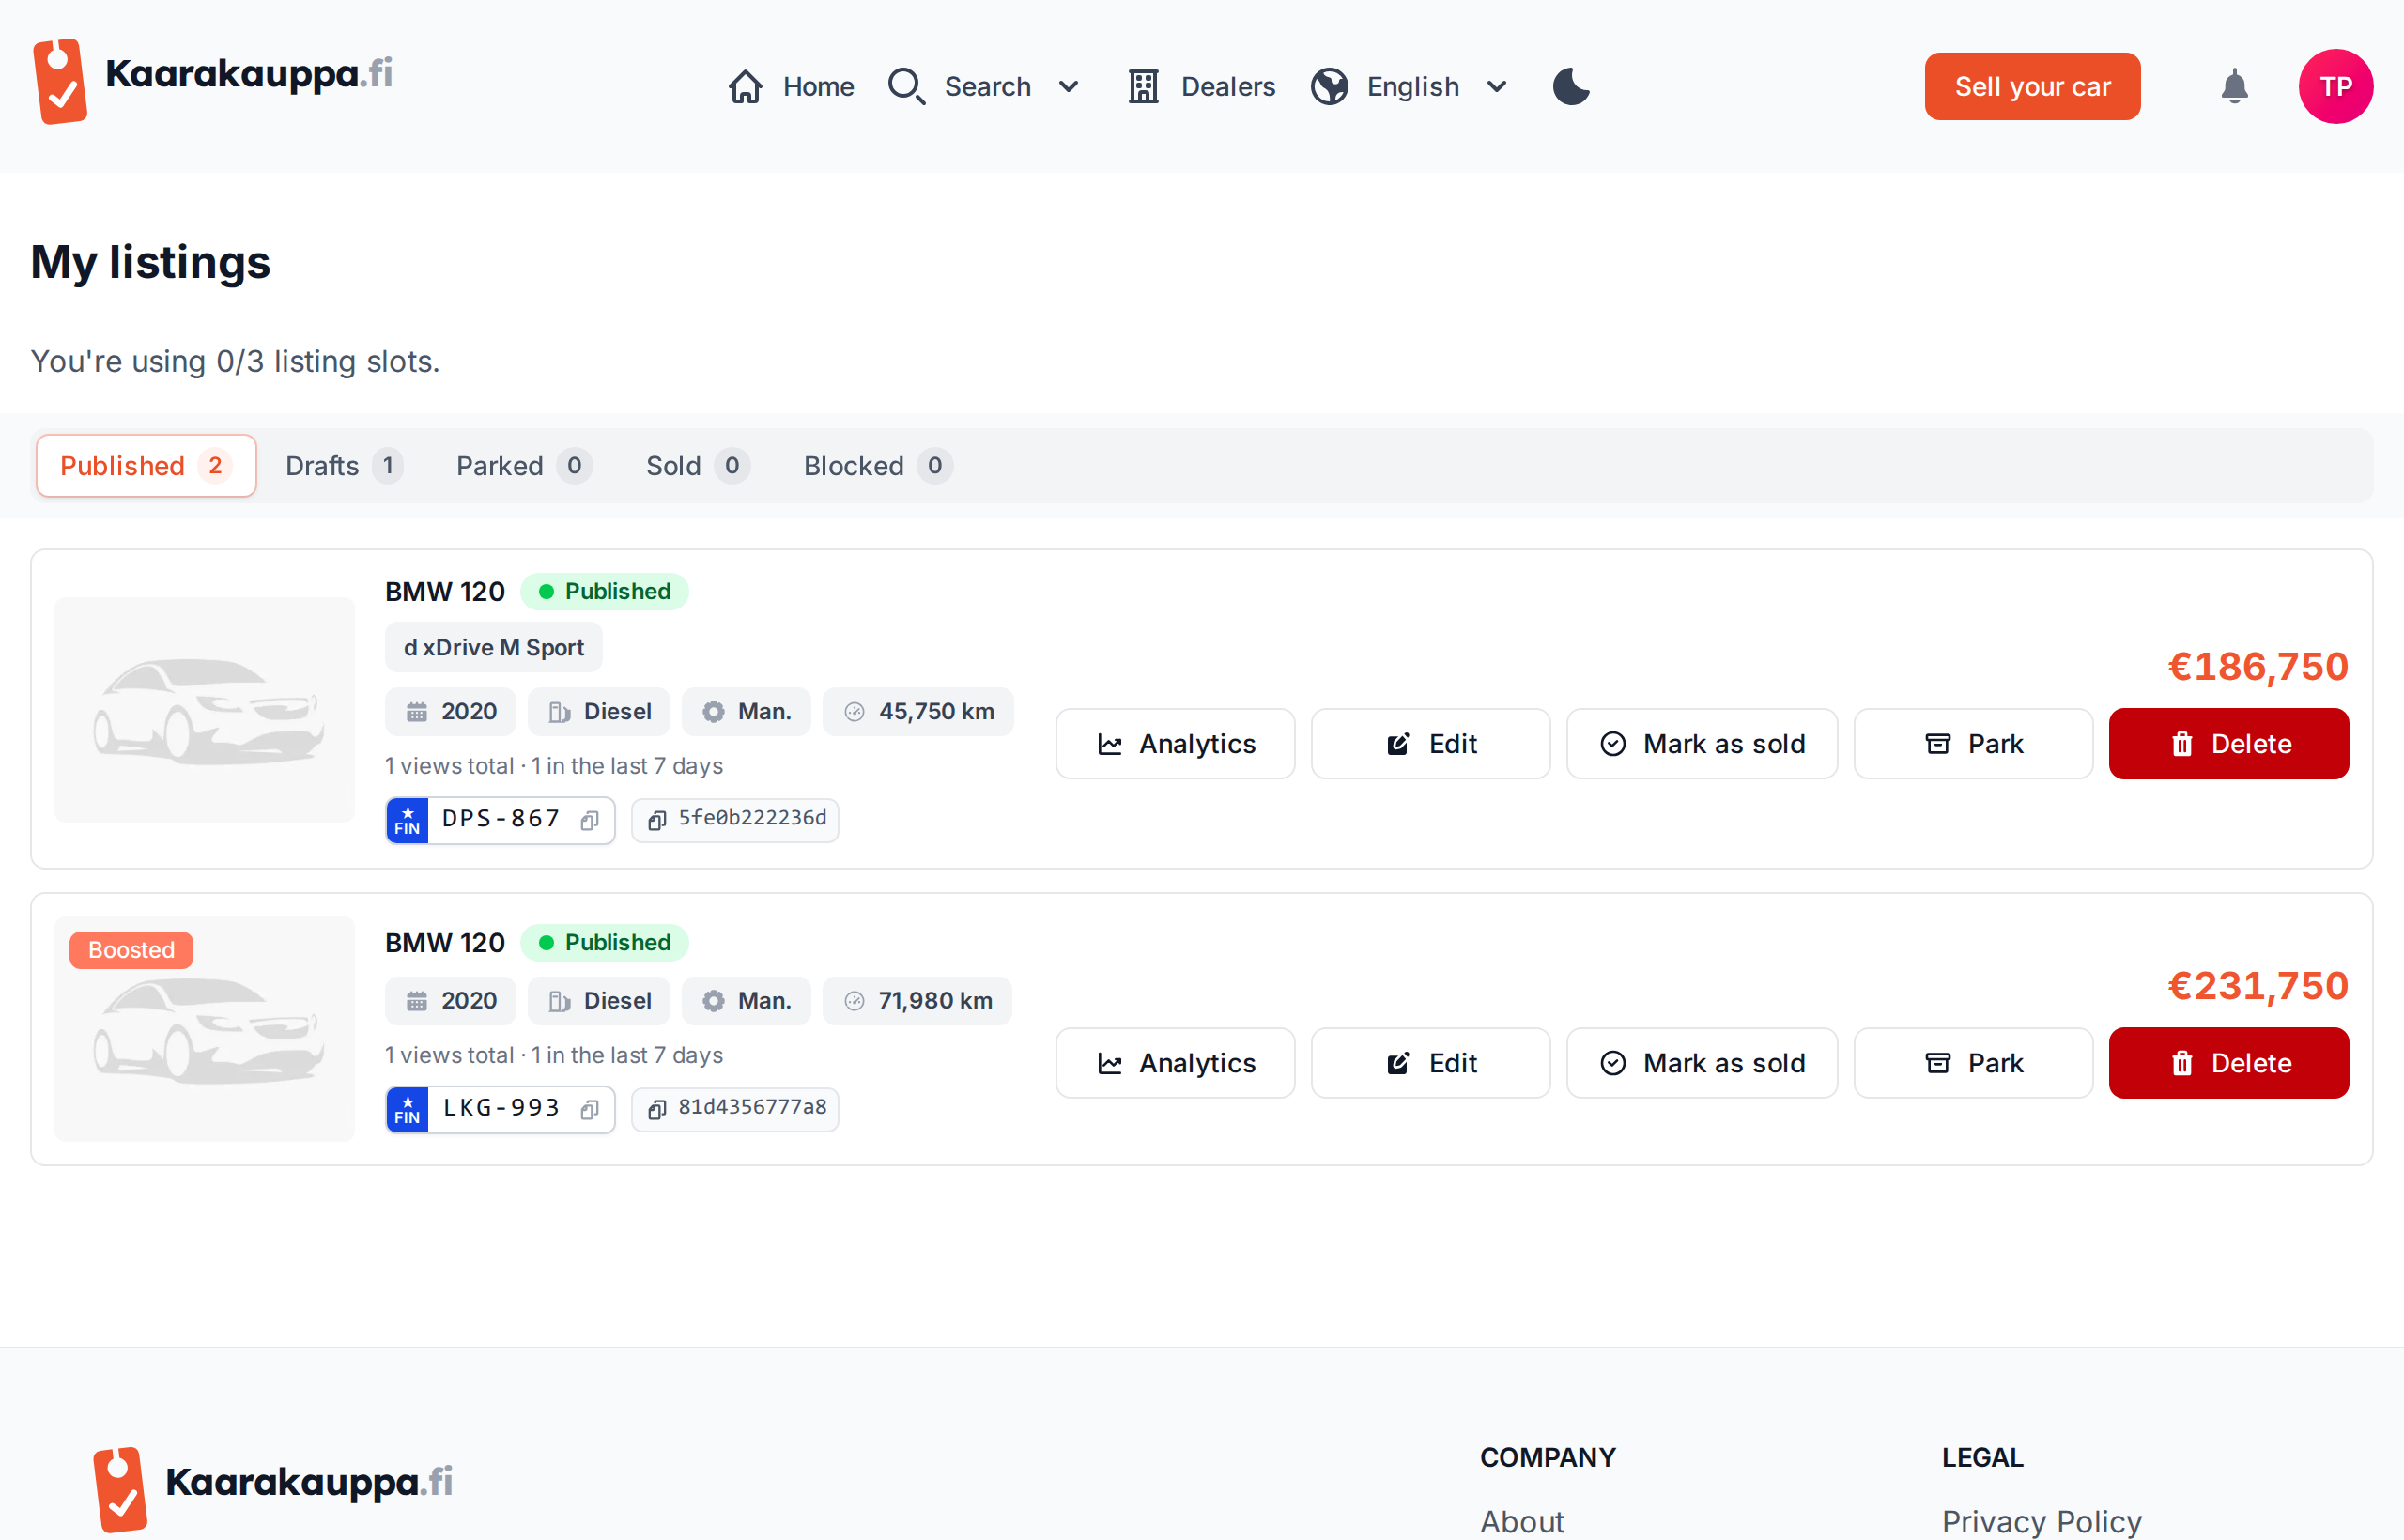Click the BMW 120 title of LKG-993 listing
This screenshot has height=1540, width=2404.
[445, 943]
